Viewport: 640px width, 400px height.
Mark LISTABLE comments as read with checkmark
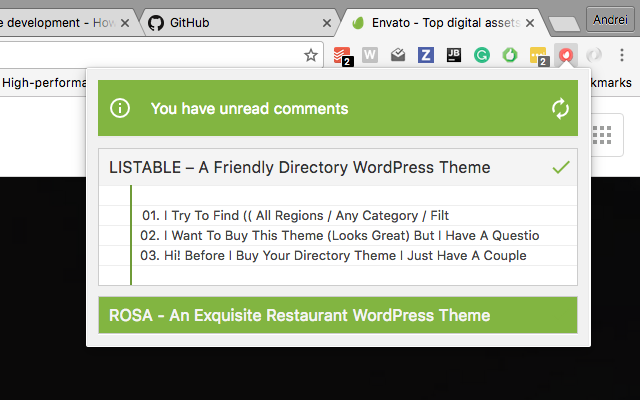561,167
